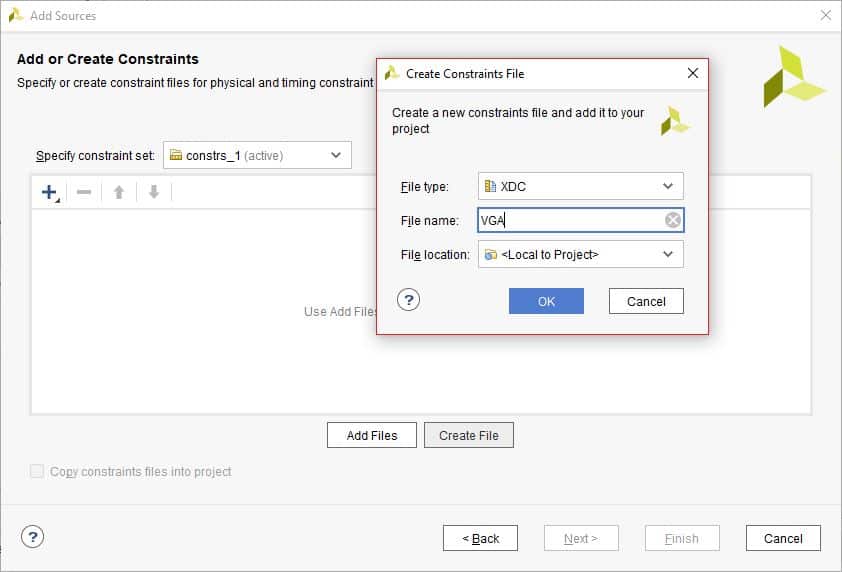Close the Add Sources window

coord(825,15)
